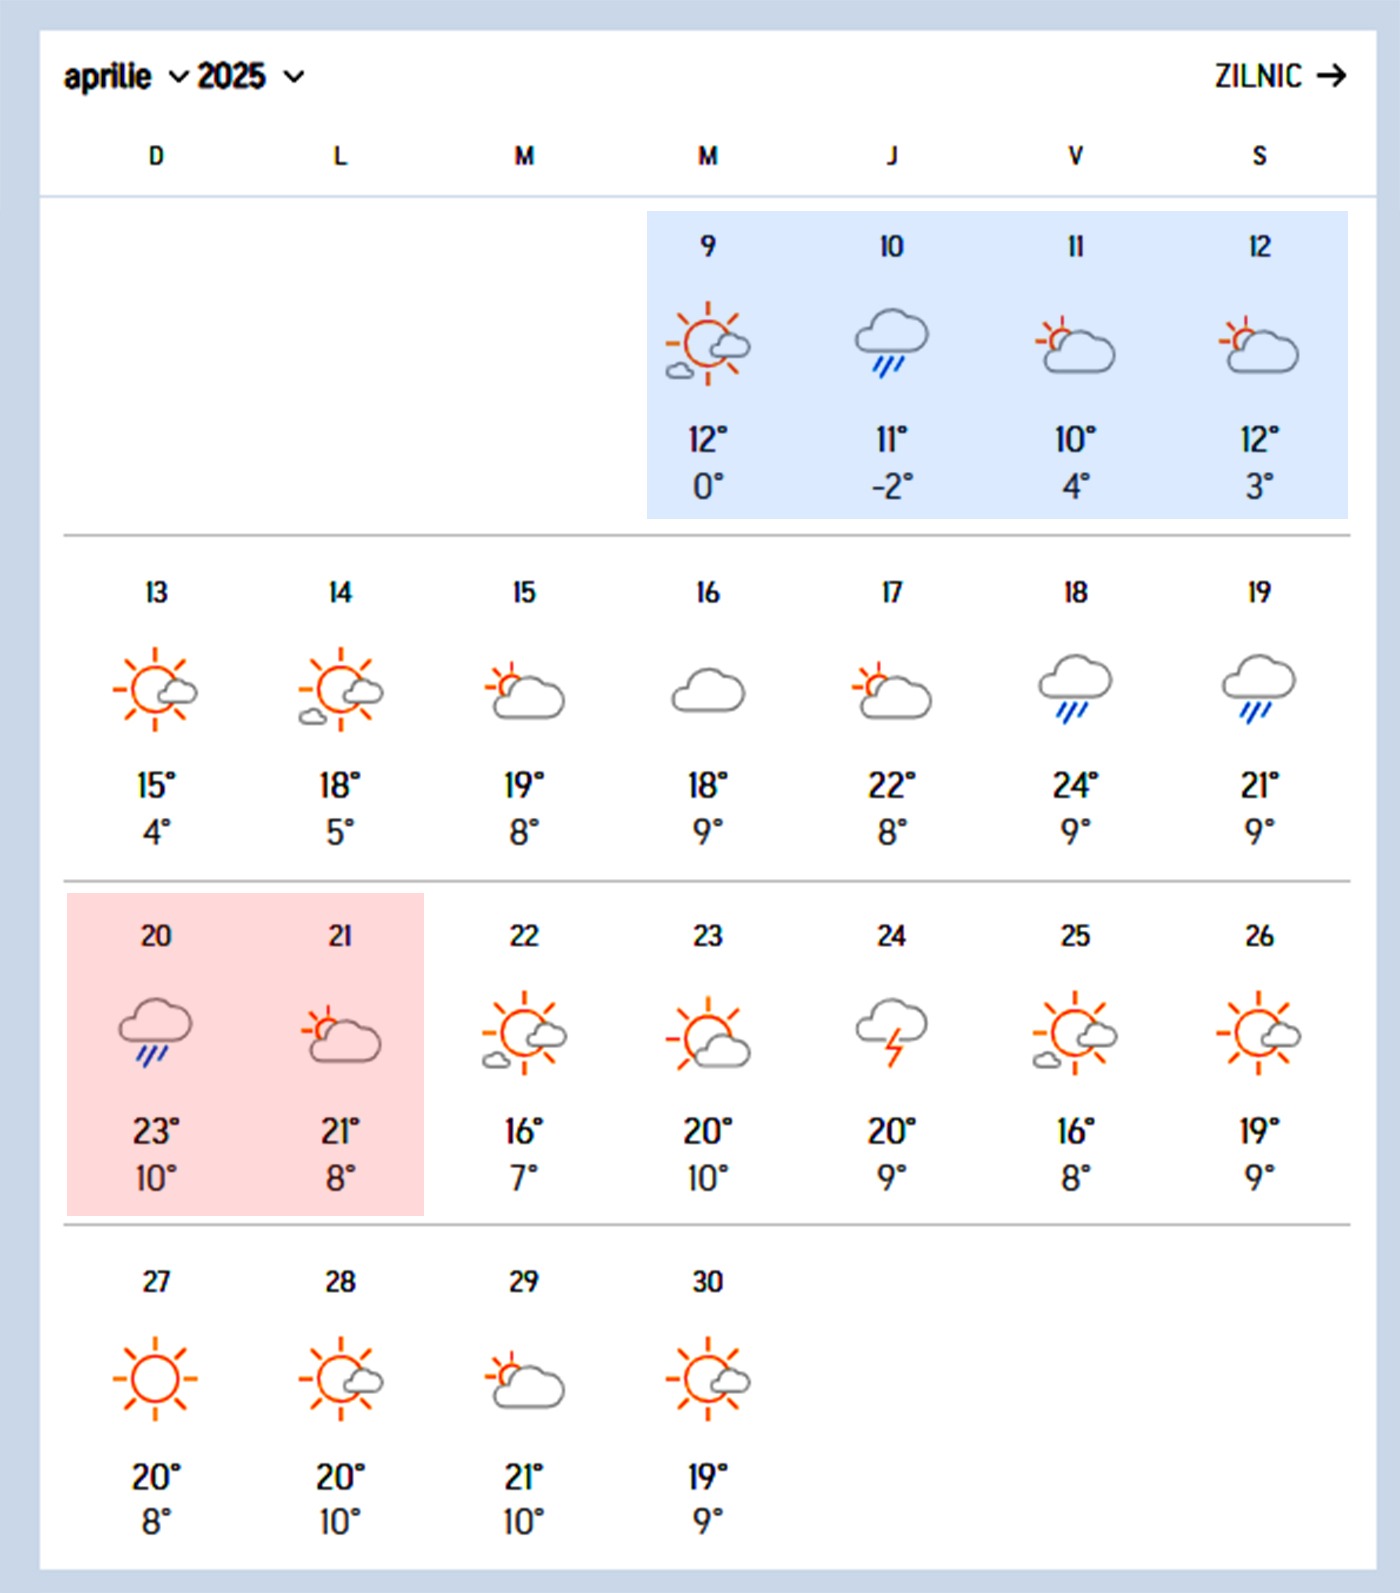Click the rain icon on April 10
The image size is (1400, 1593).
click(x=891, y=343)
